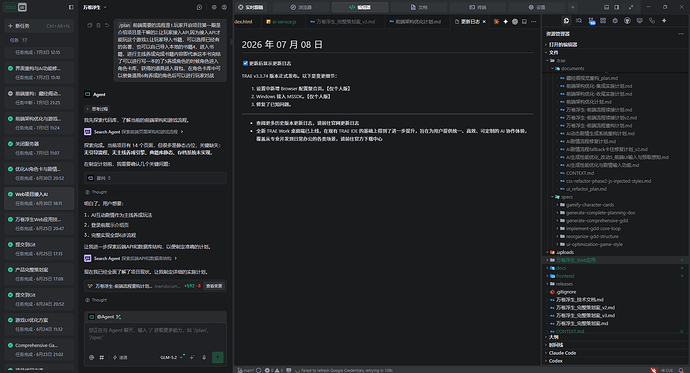Open chat settings gear icon
The width and height of the screenshot is (690, 373).
coord(214,7)
